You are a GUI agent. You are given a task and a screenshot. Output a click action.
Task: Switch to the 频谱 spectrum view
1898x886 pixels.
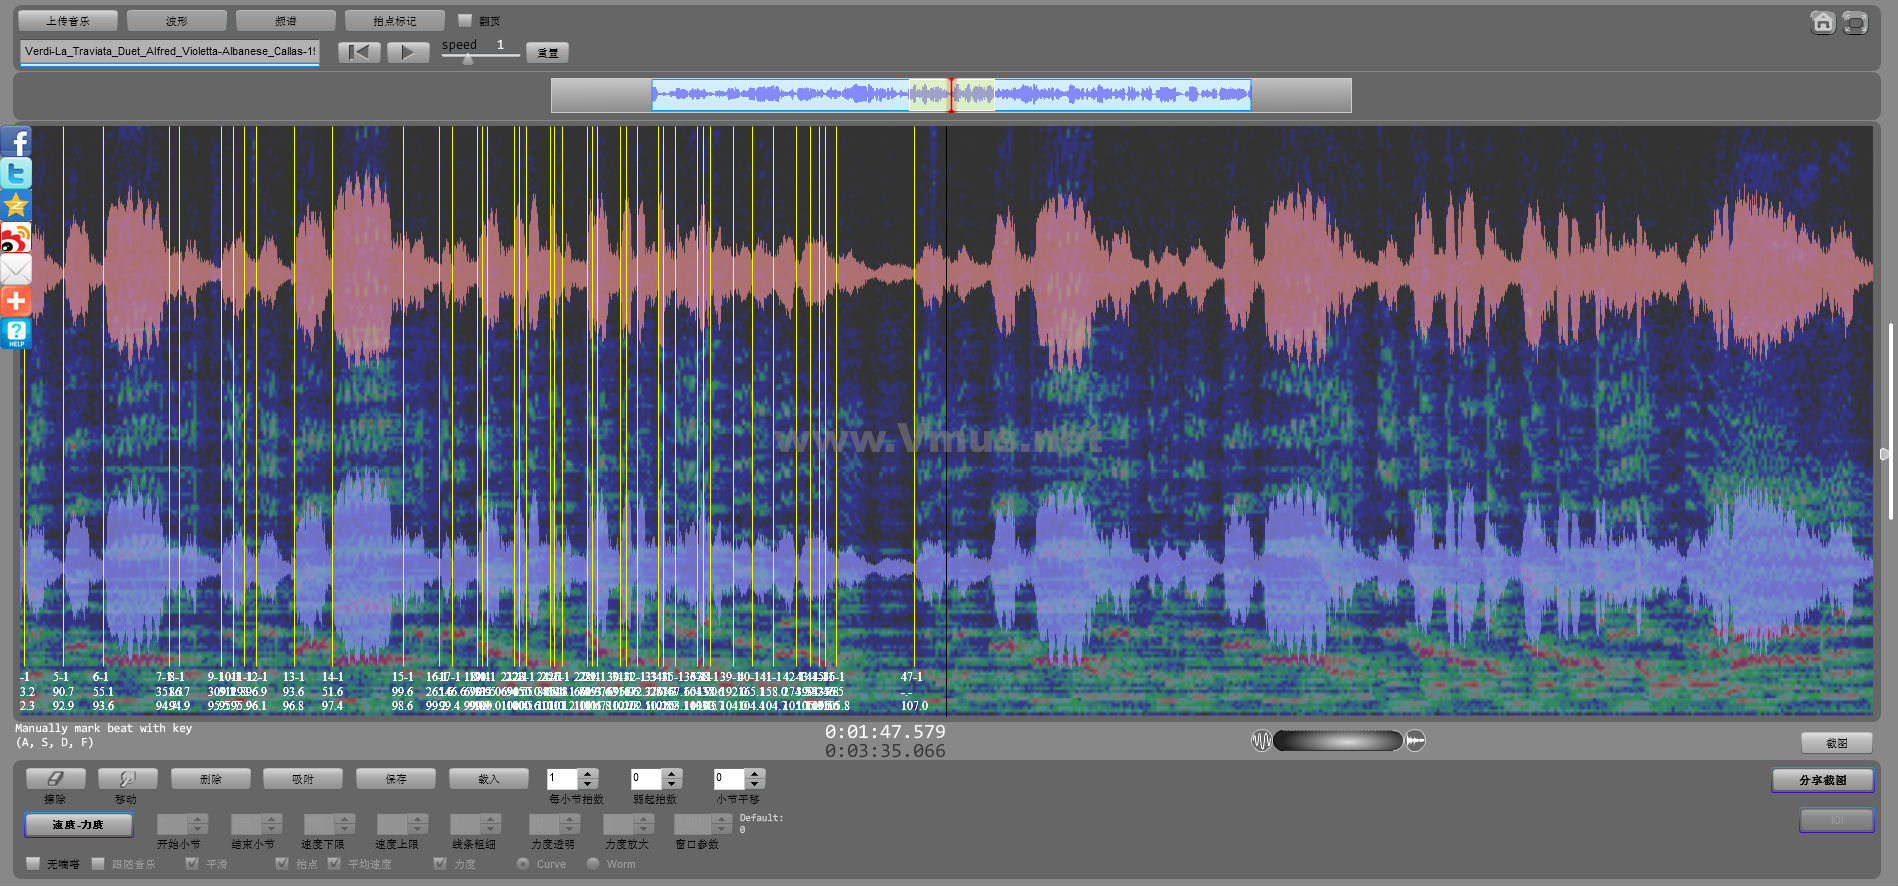[x=285, y=20]
